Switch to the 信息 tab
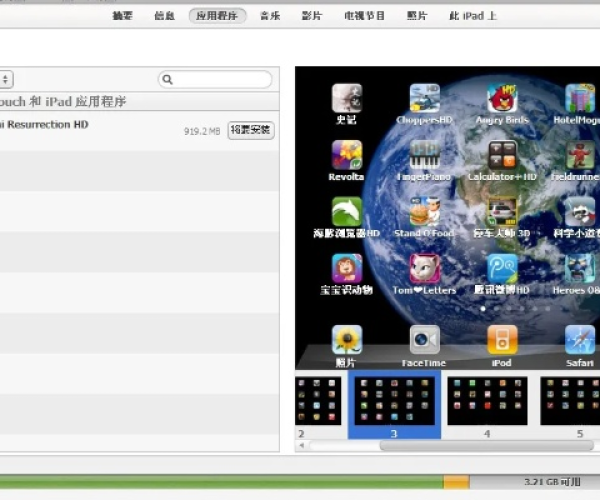 [x=164, y=16]
